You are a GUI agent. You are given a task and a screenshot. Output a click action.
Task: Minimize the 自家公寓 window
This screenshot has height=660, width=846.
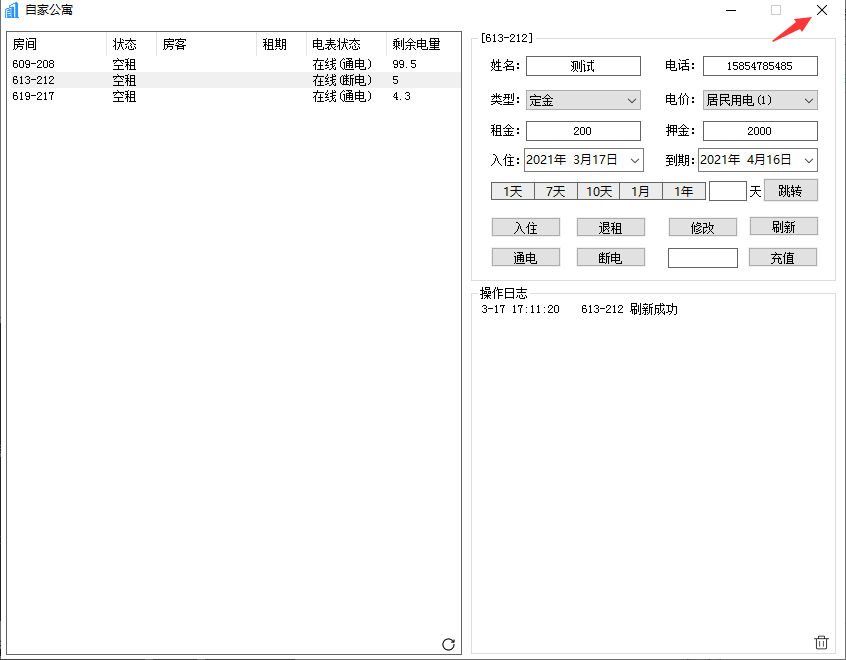click(x=731, y=10)
